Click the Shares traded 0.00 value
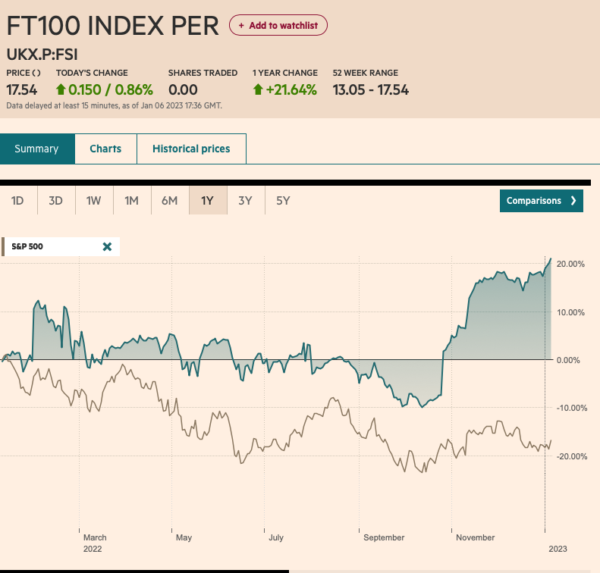Image resolution: width=600 pixels, height=573 pixels. point(183,90)
